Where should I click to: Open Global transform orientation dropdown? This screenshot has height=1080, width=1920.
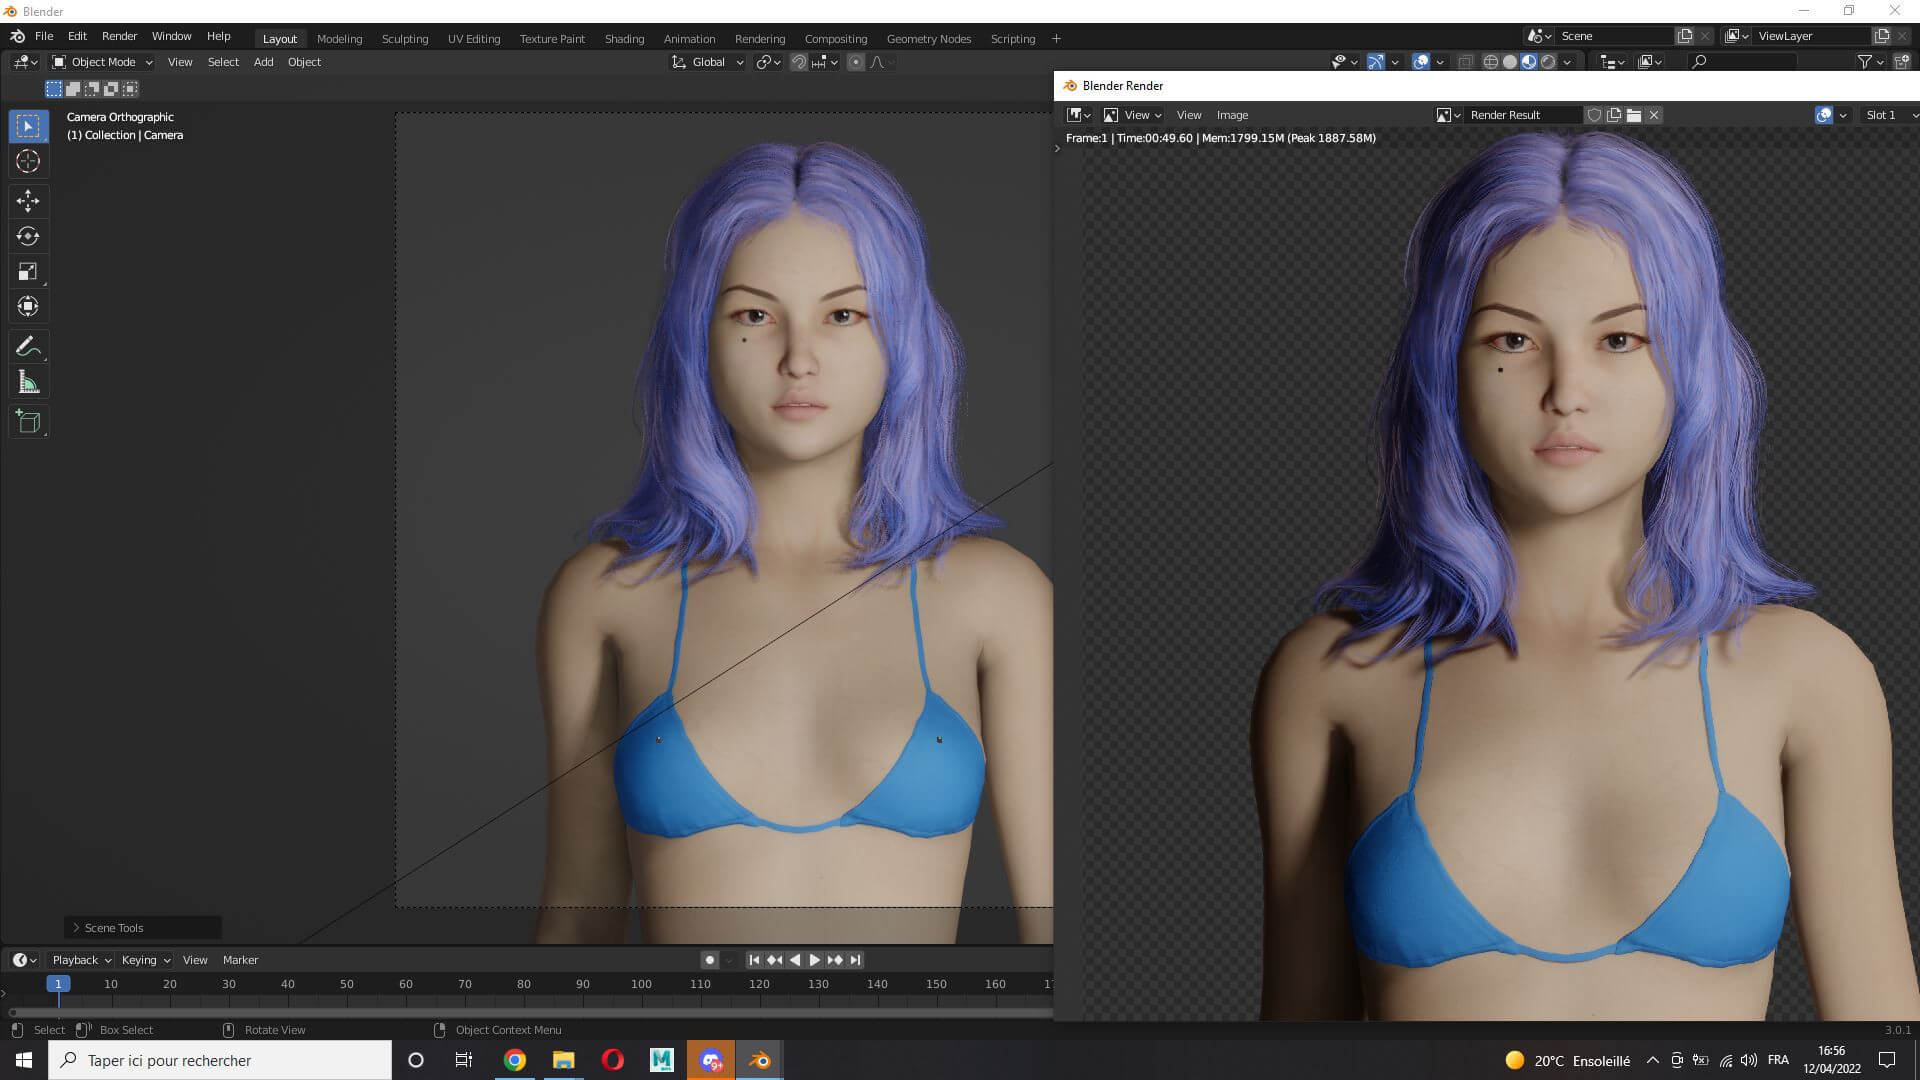(x=708, y=62)
